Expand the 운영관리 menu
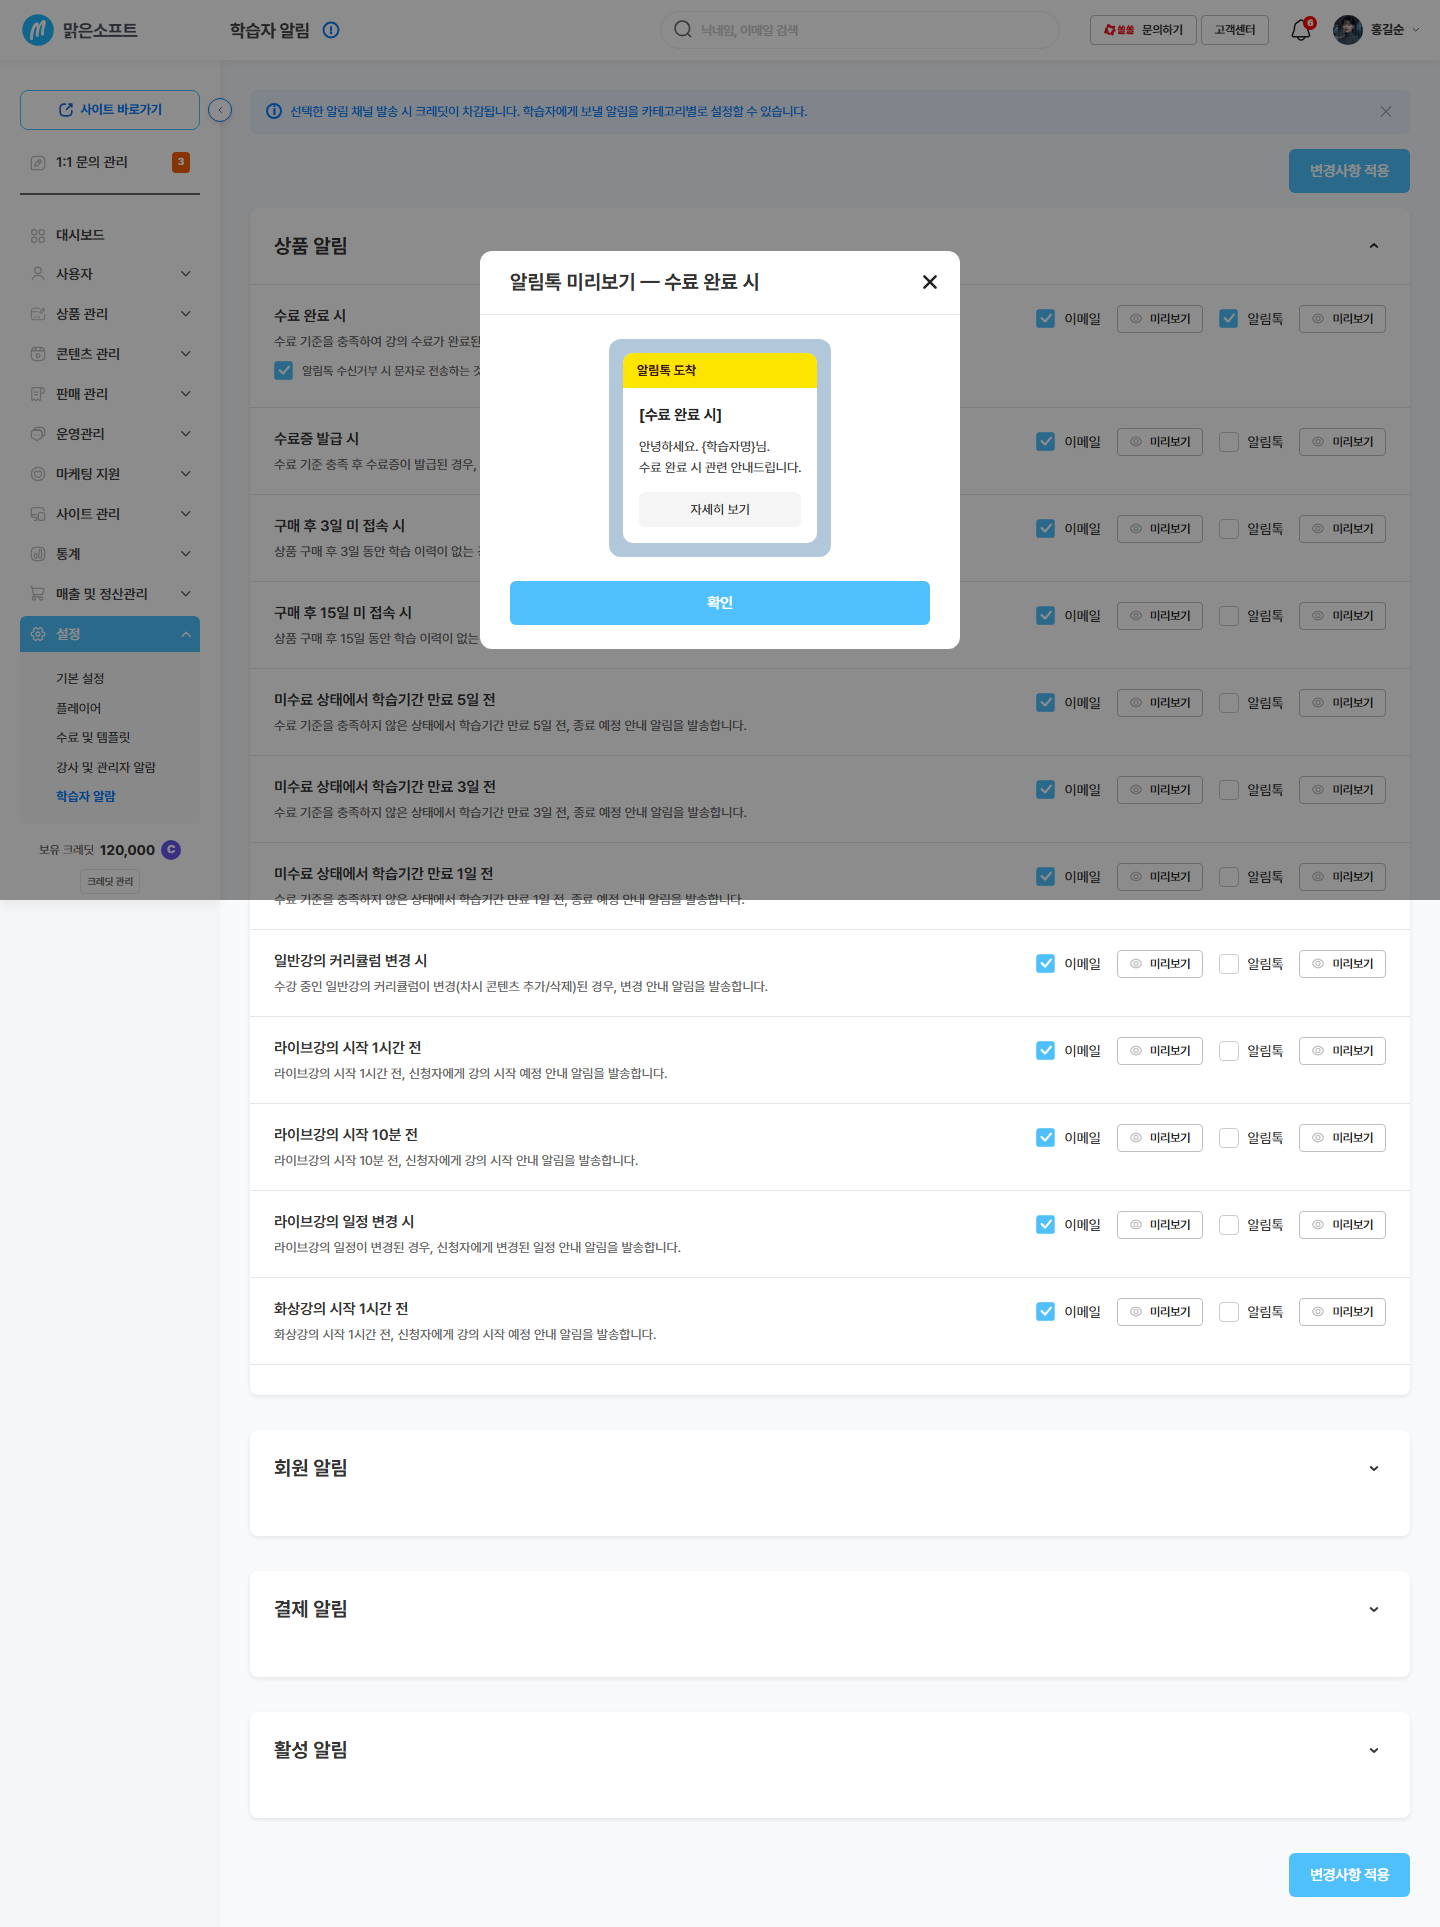The image size is (1440, 1927). coord(110,434)
